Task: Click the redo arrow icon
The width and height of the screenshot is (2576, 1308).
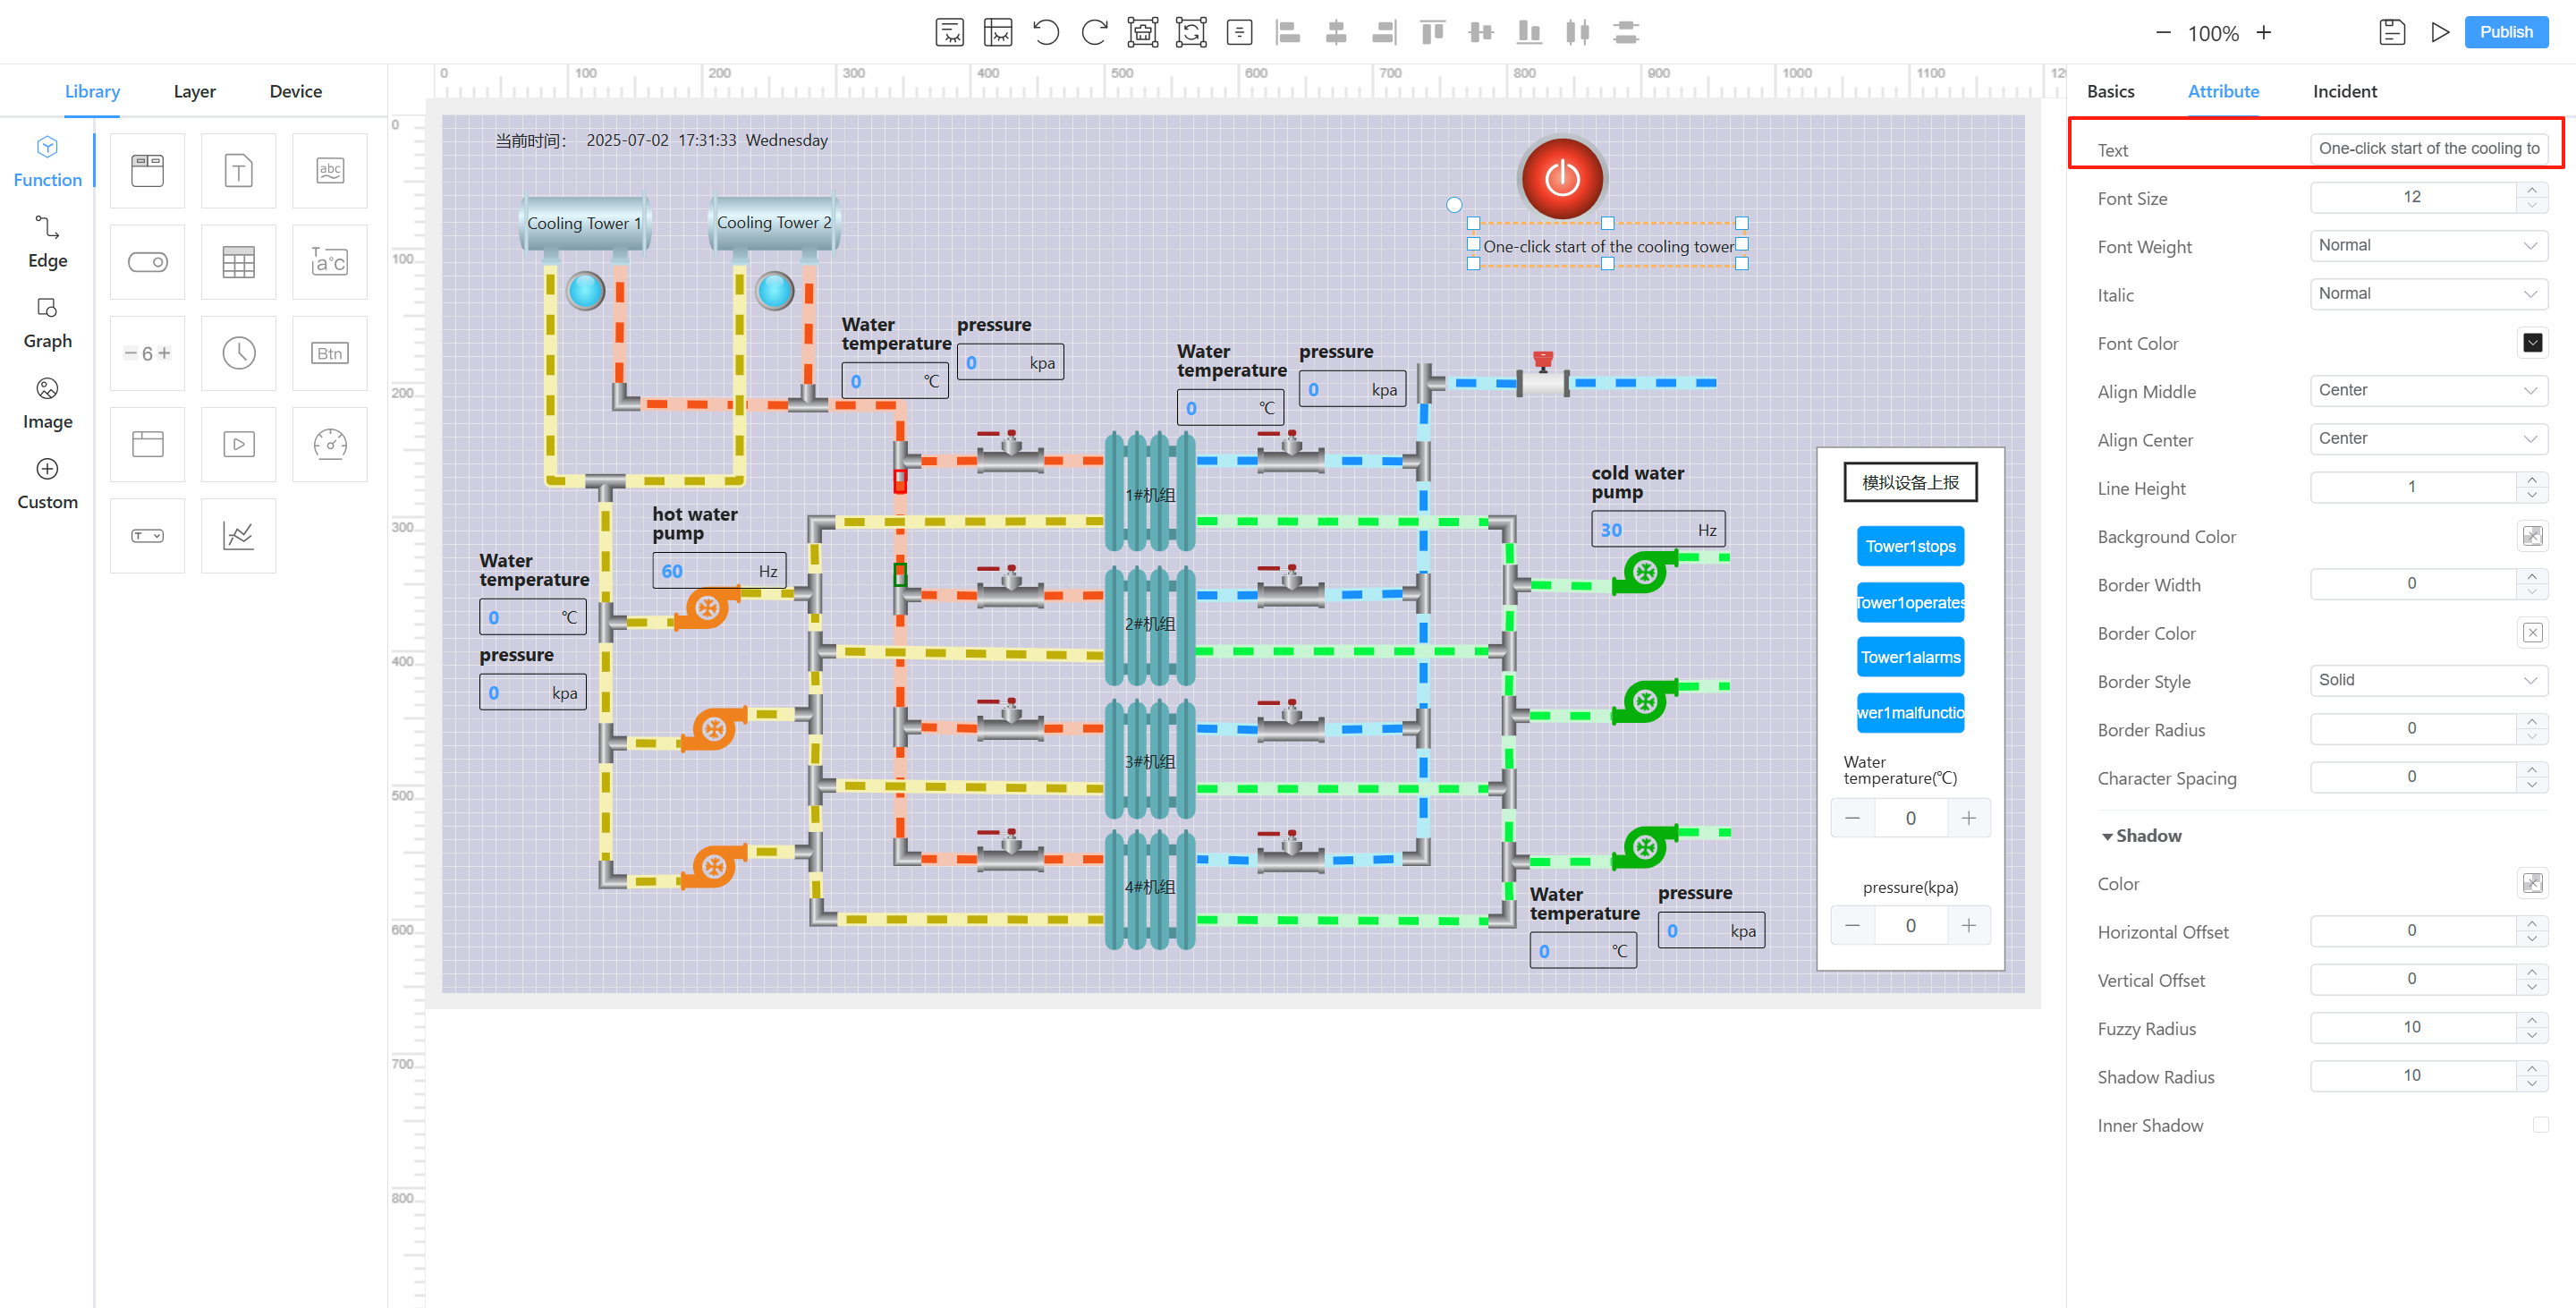Action: pos(1094,32)
